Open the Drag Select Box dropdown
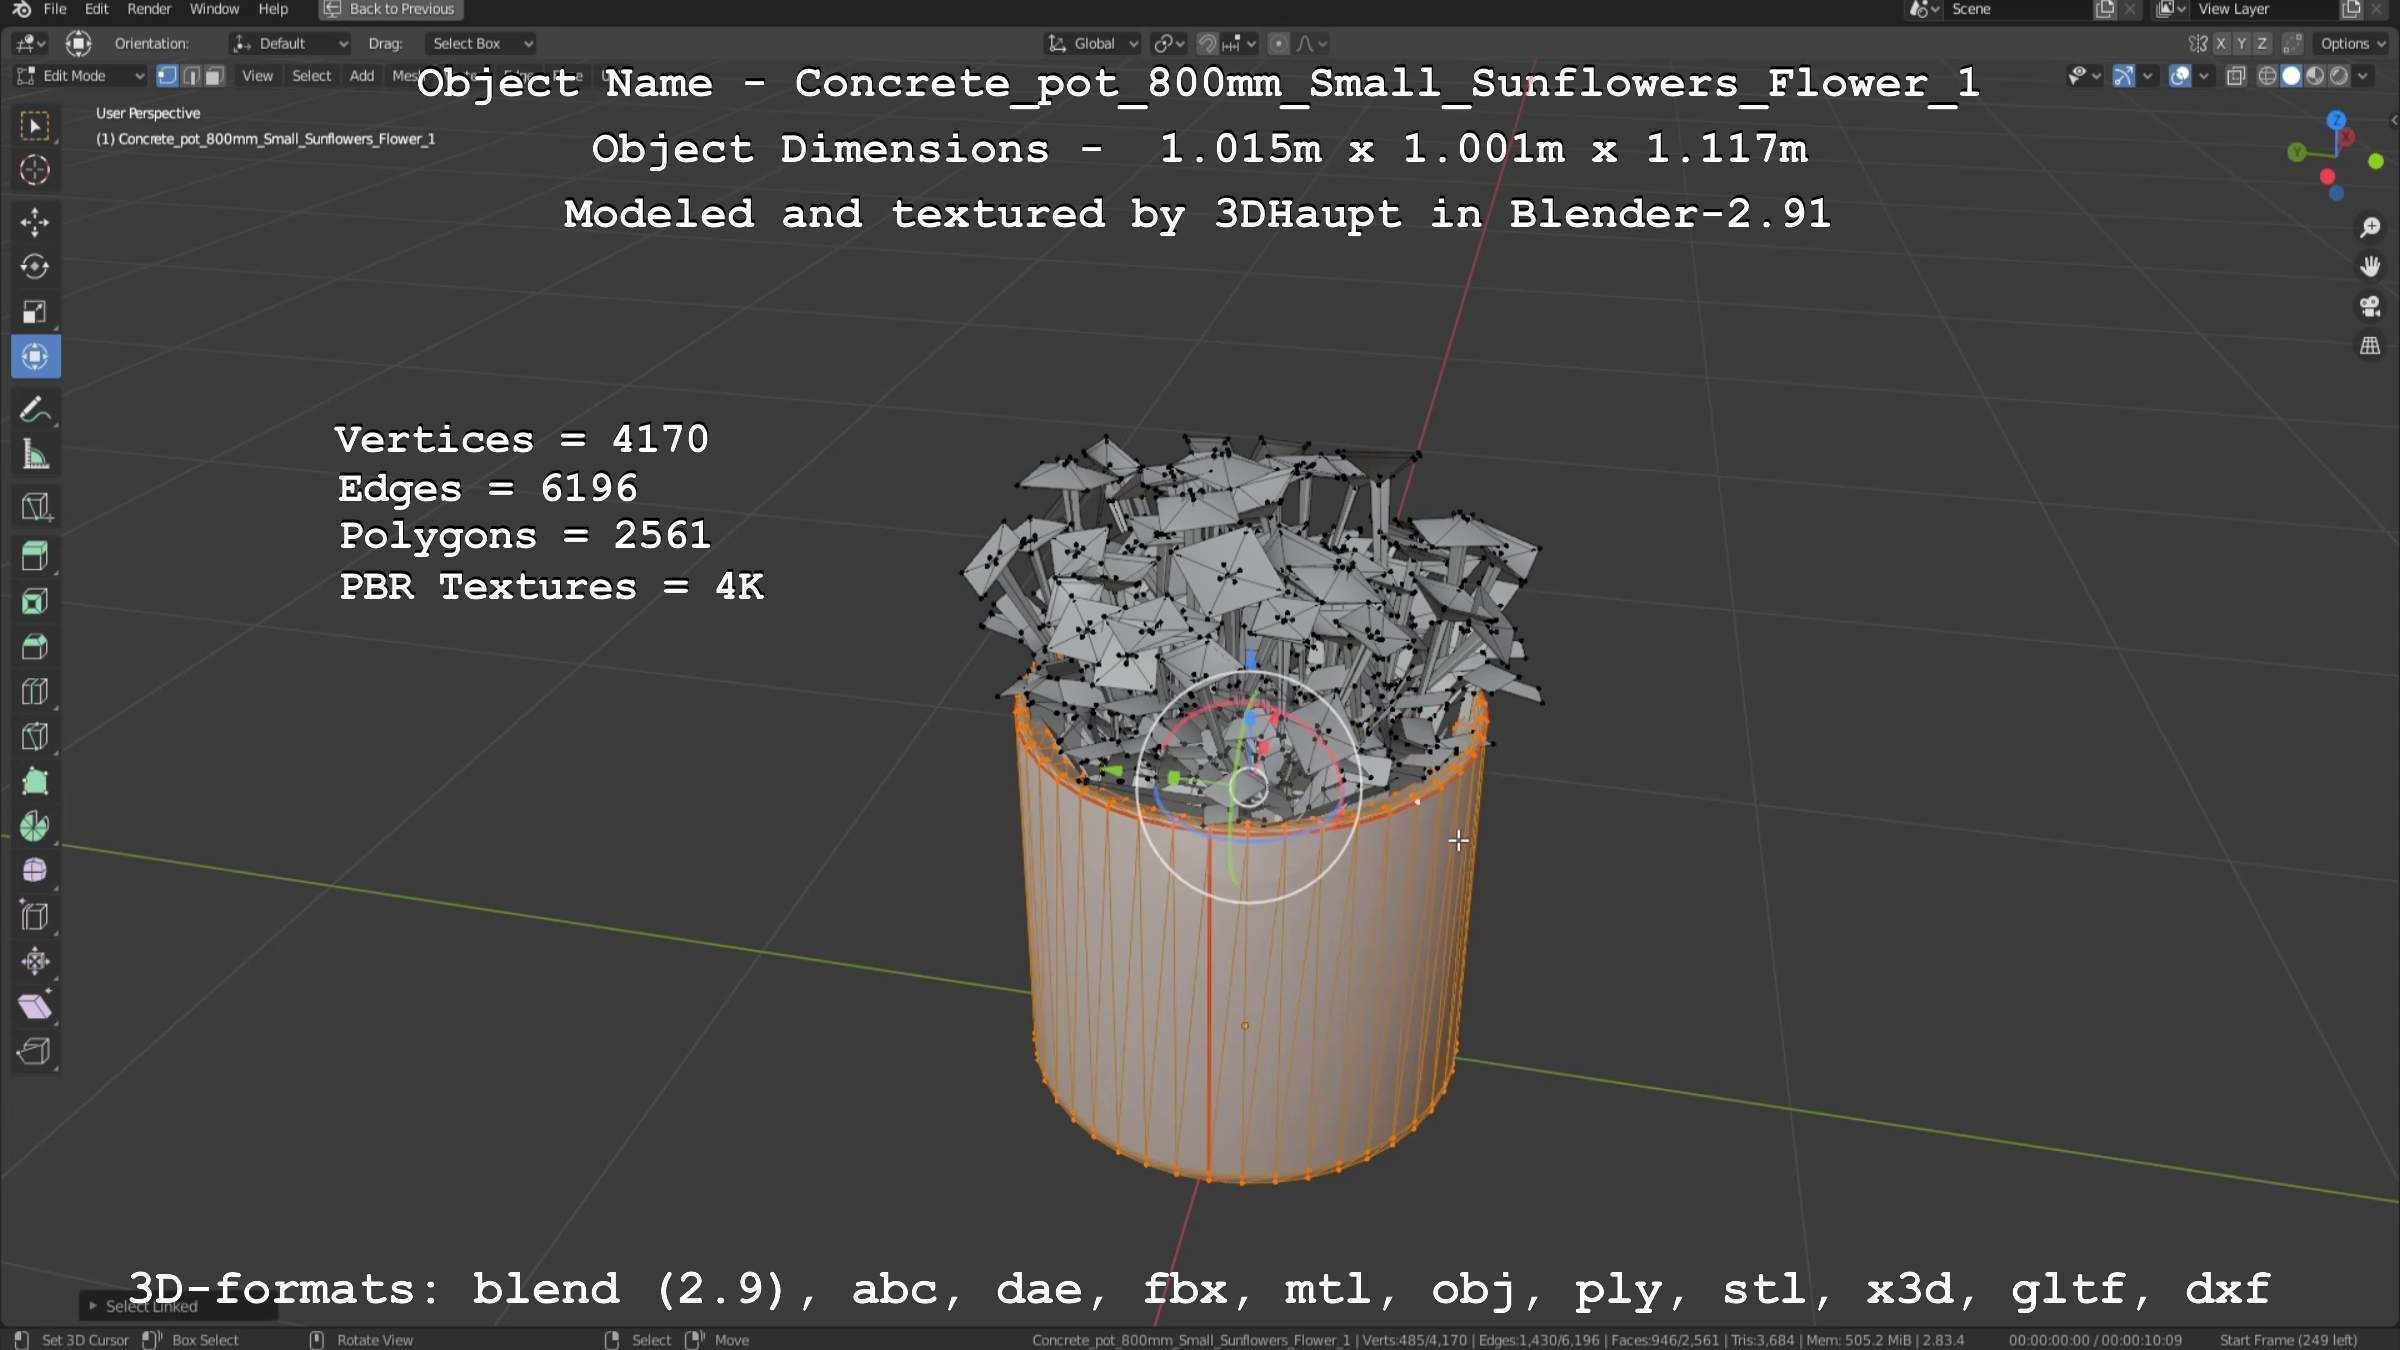The image size is (2400, 1350). pos(480,44)
